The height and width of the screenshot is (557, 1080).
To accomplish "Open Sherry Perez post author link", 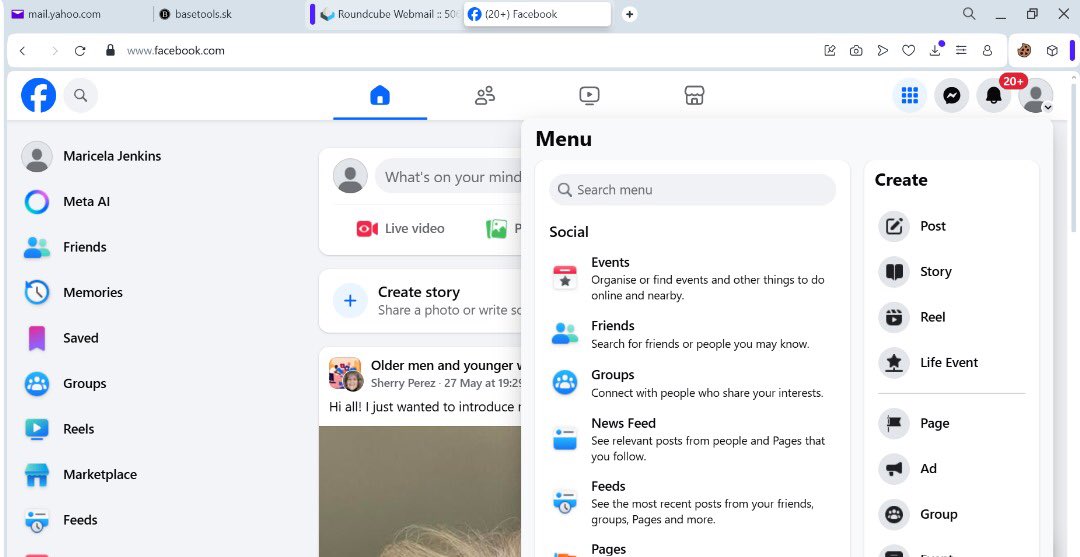I will pyautogui.click(x=403, y=383).
